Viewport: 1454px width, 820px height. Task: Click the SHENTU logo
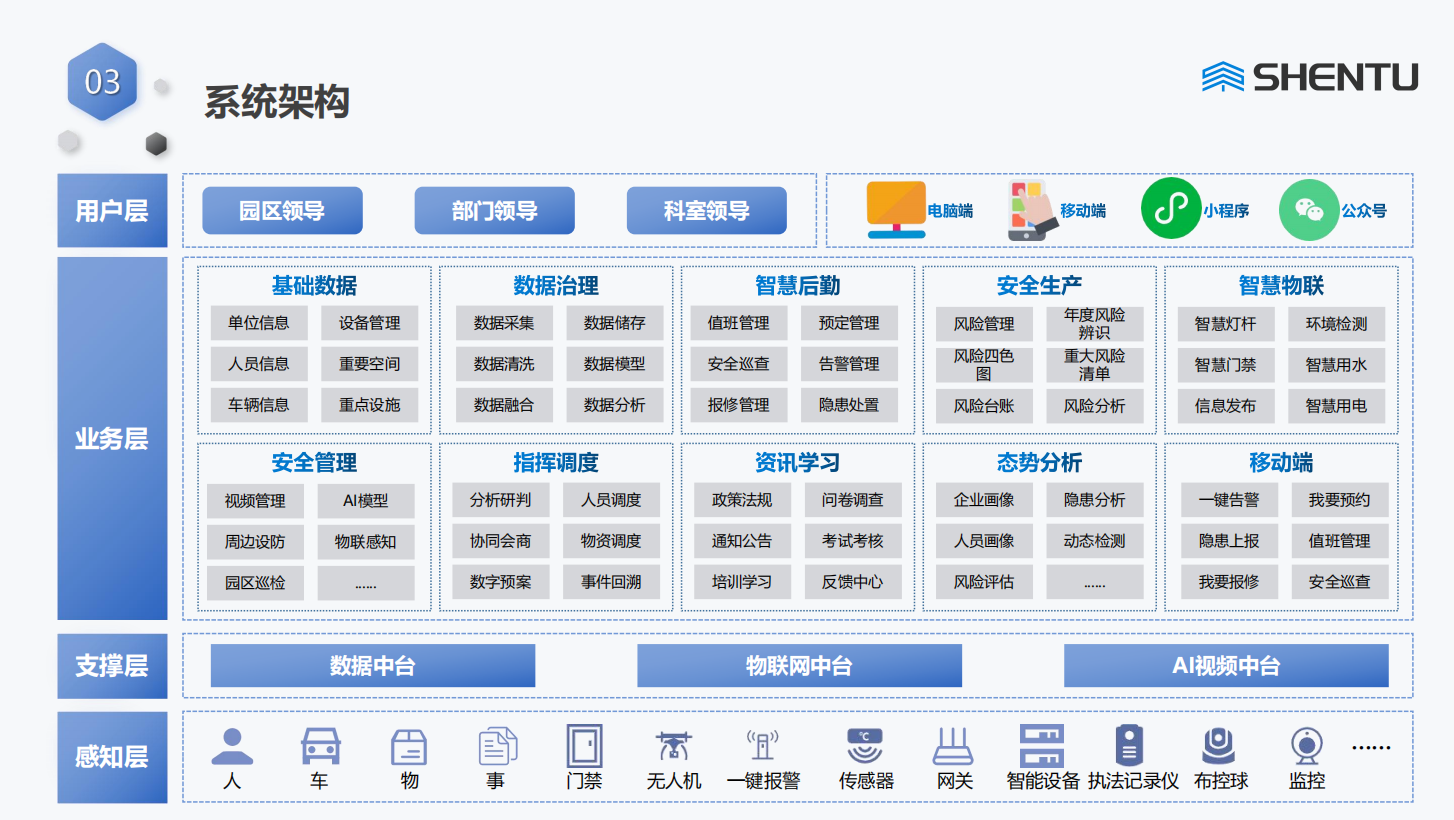(x=1309, y=77)
